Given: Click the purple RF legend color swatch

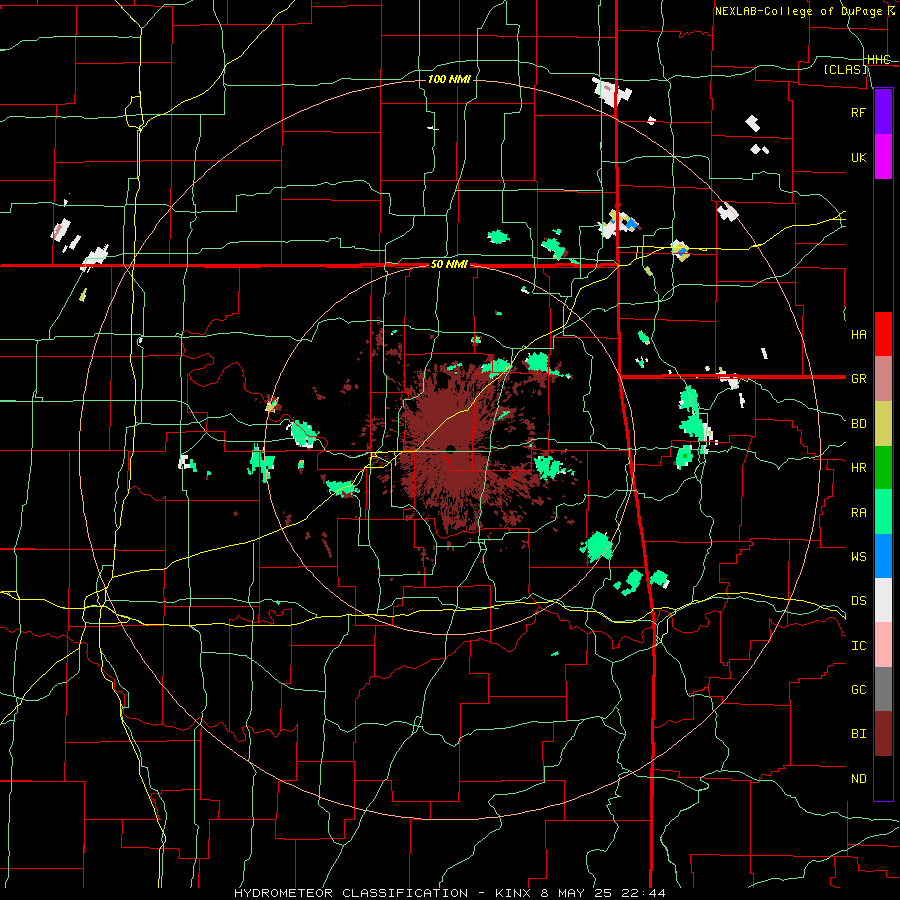Looking at the screenshot, I should click(883, 112).
